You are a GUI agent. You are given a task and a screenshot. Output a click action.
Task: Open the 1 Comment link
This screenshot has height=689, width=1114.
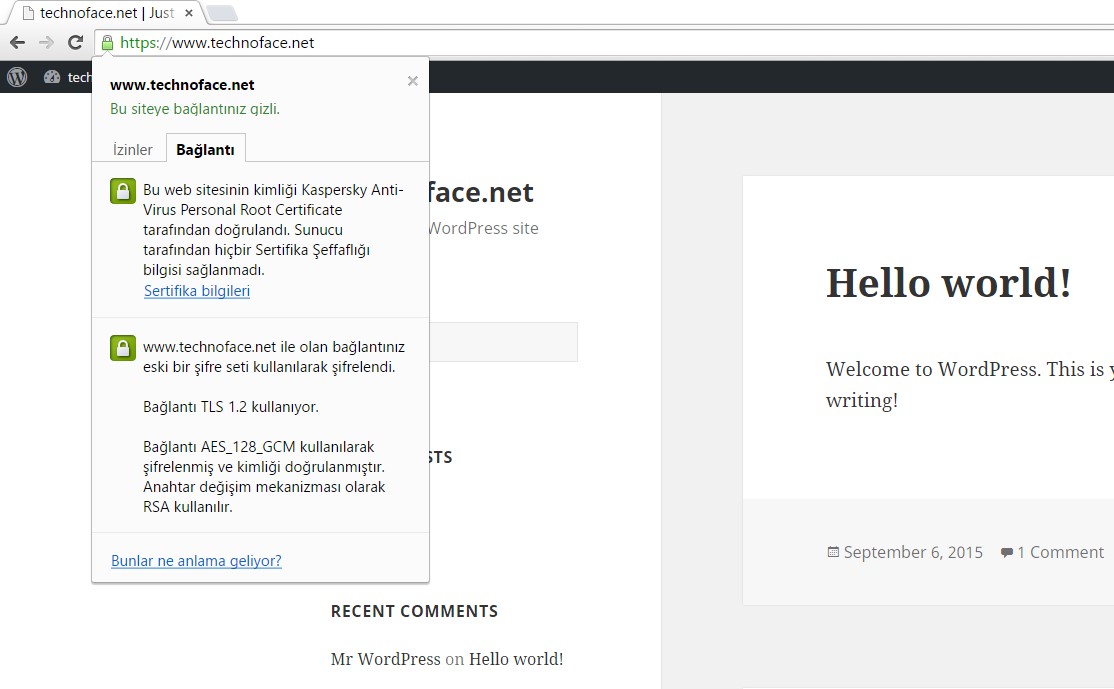(1060, 552)
